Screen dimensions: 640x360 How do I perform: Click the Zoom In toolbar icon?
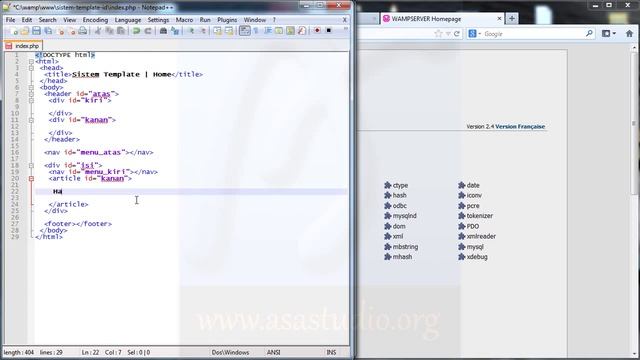[191, 31]
